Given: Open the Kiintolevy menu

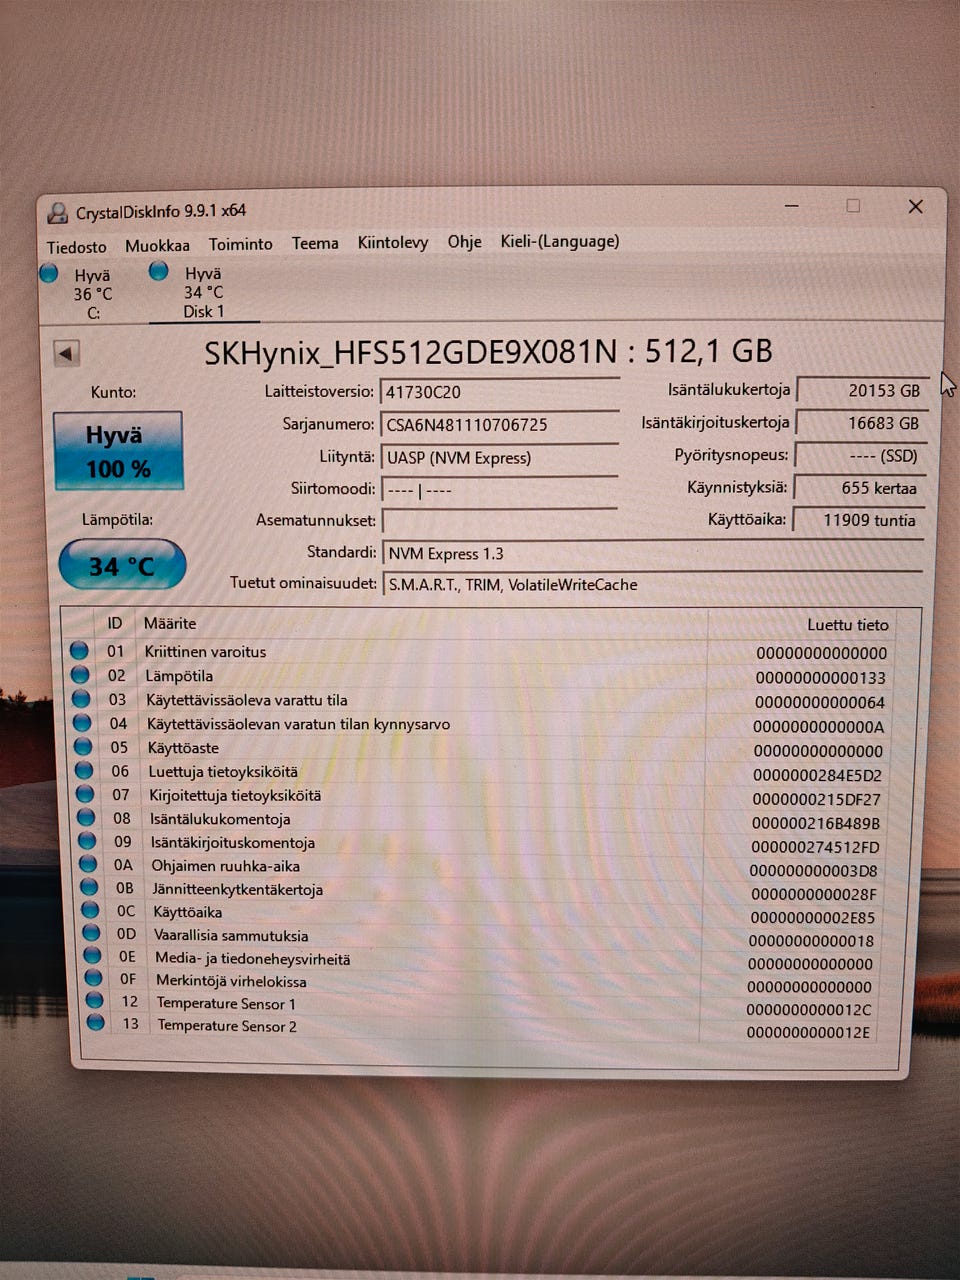Looking at the screenshot, I should click(x=393, y=242).
